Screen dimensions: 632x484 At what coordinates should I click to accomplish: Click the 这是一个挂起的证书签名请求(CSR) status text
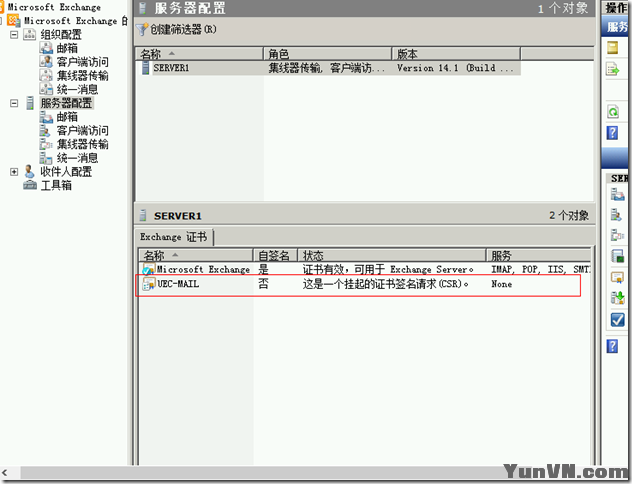click(x=386, y=284)
